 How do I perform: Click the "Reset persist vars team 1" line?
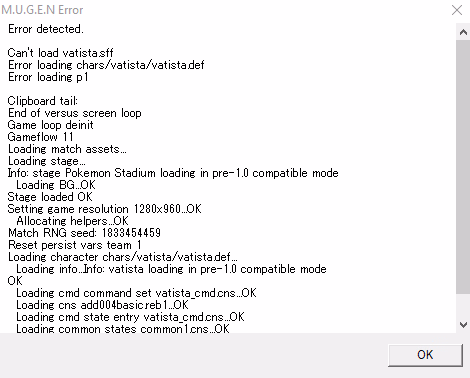click(x=75, y=245)
